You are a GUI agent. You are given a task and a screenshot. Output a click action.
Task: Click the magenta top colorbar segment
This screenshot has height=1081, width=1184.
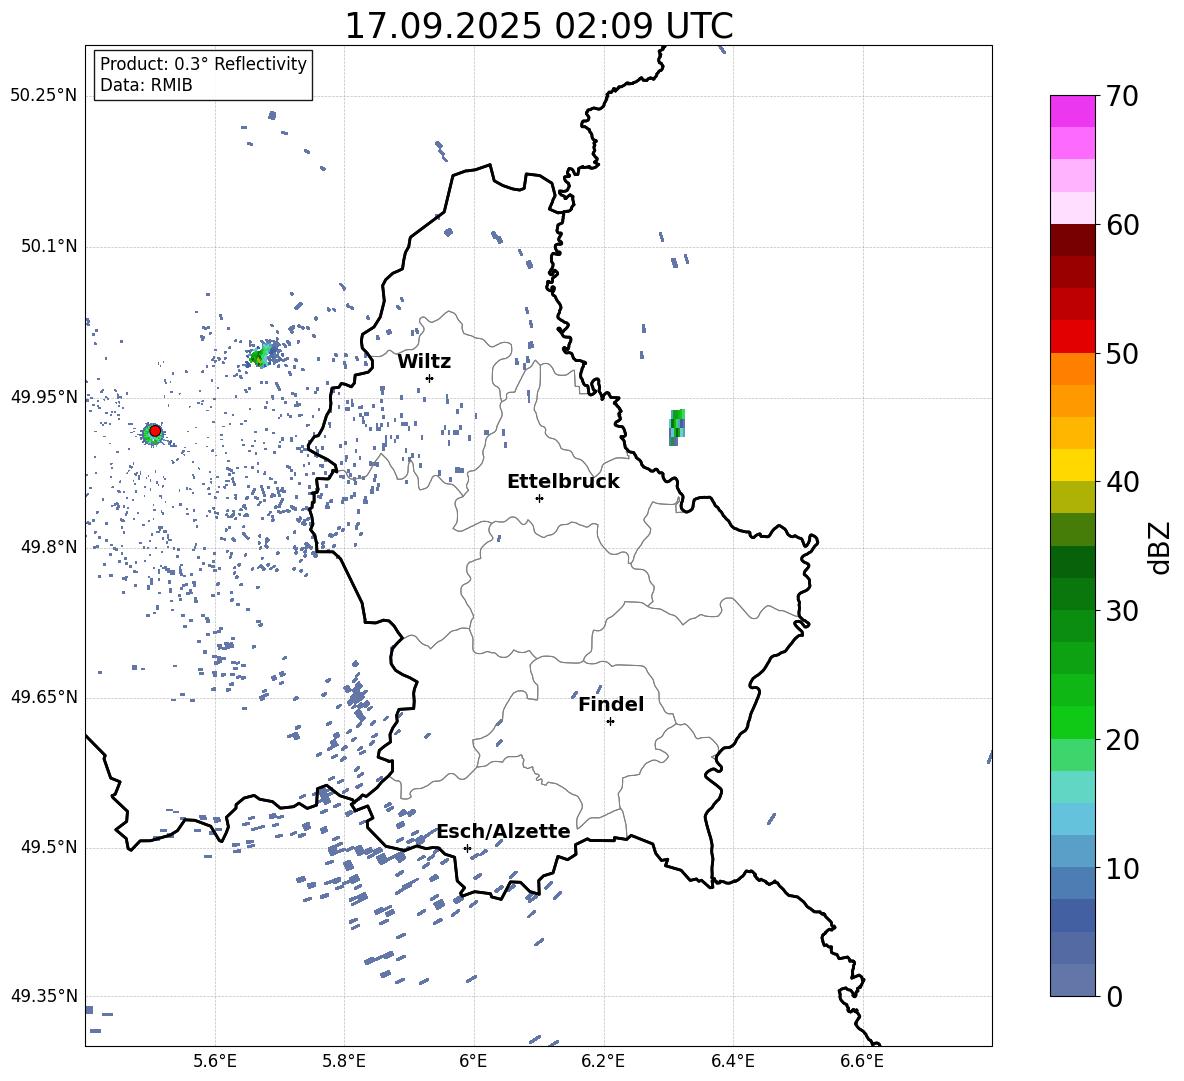coord(1073,111)
